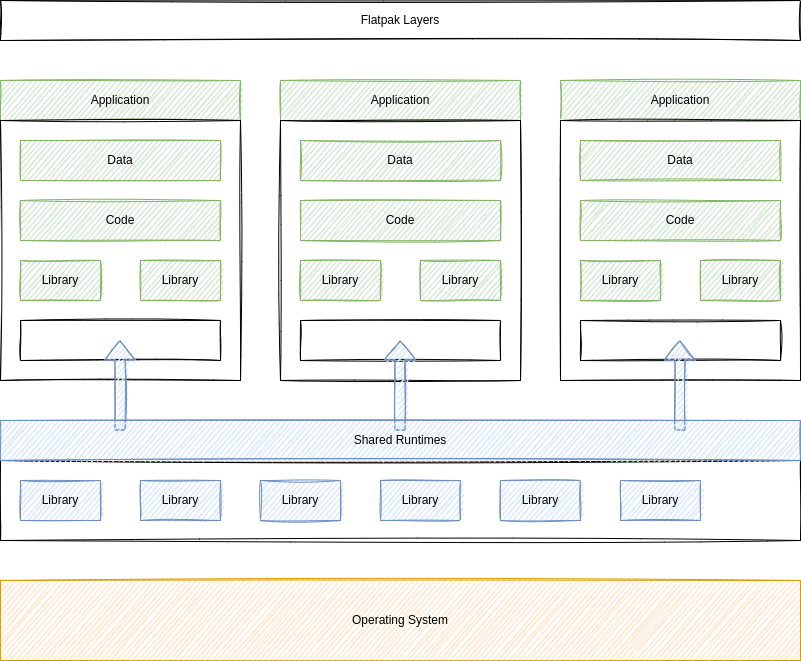Select blue arrow pointing into middle application
Screen dimensions: 801x661
pyautogui.click(x=400, y=386)
